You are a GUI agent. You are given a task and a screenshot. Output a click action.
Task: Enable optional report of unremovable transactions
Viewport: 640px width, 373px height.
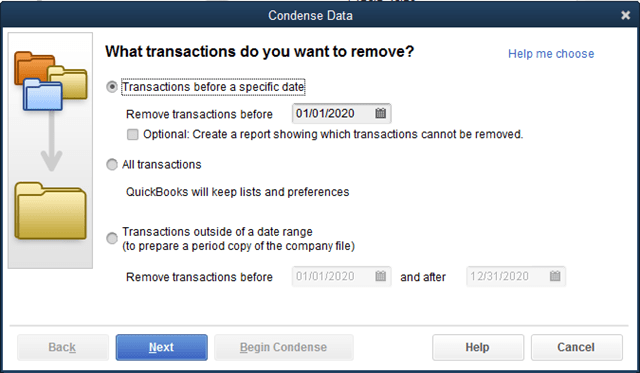click(133, 134)
